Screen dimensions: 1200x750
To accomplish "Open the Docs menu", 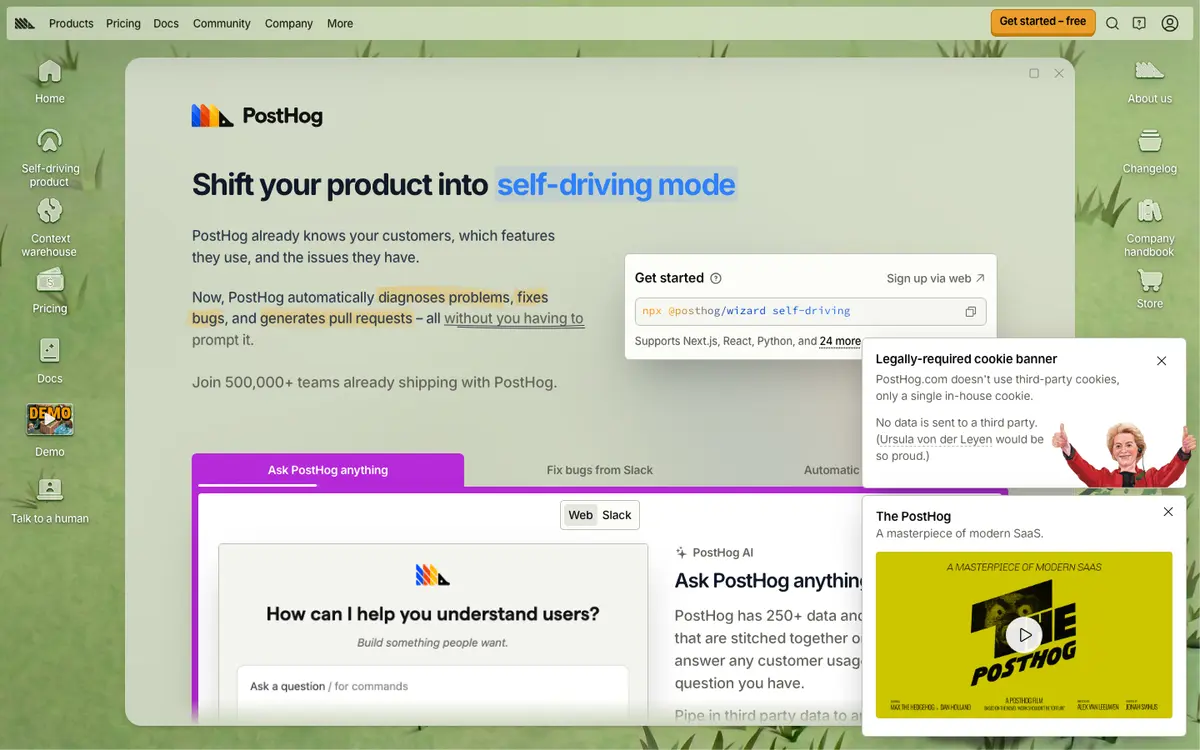I will pos(166,23).
